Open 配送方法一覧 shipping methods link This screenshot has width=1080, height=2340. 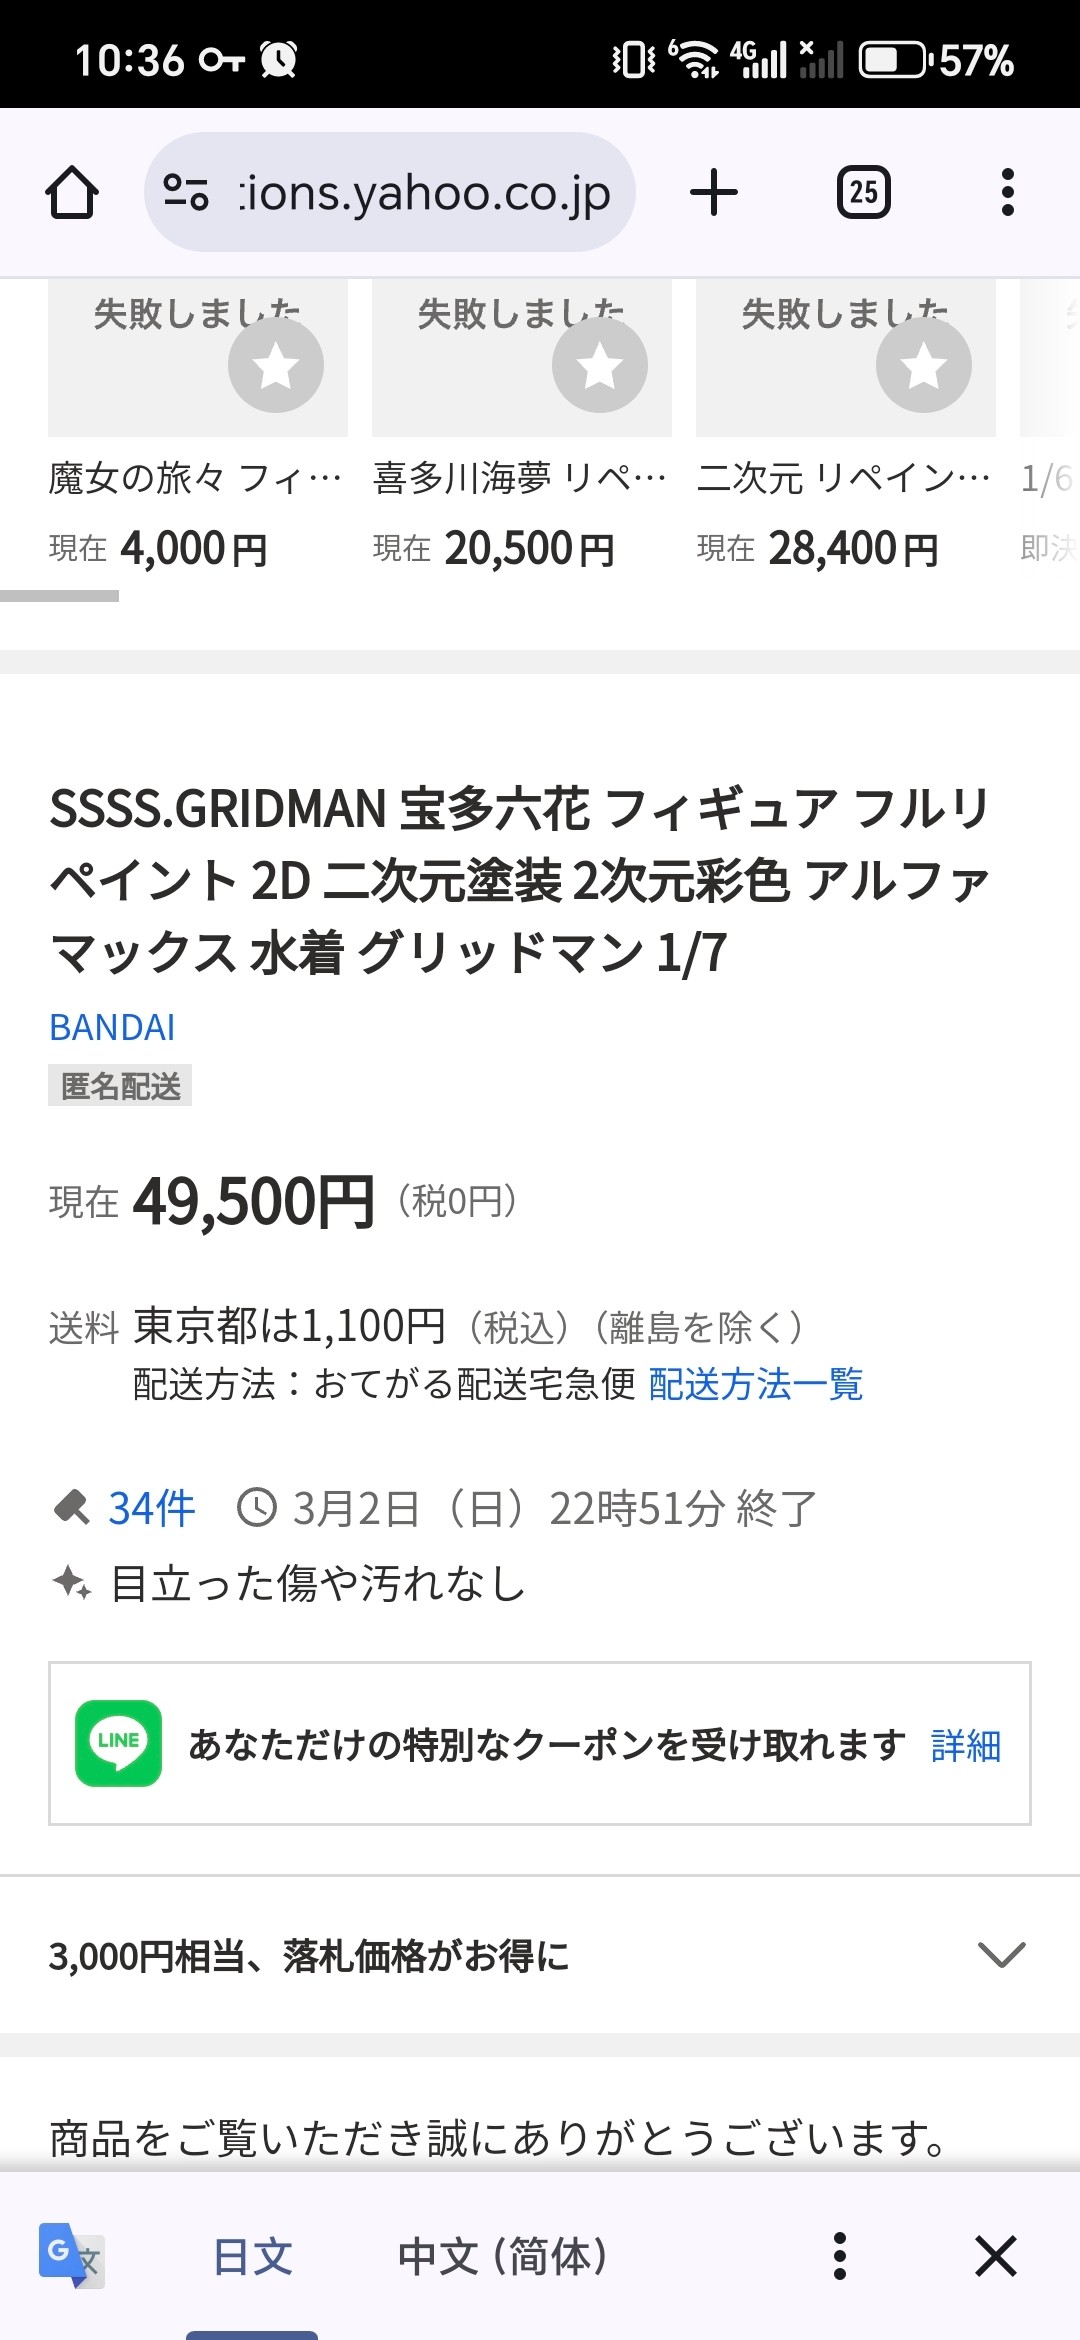pos(756,1384)
